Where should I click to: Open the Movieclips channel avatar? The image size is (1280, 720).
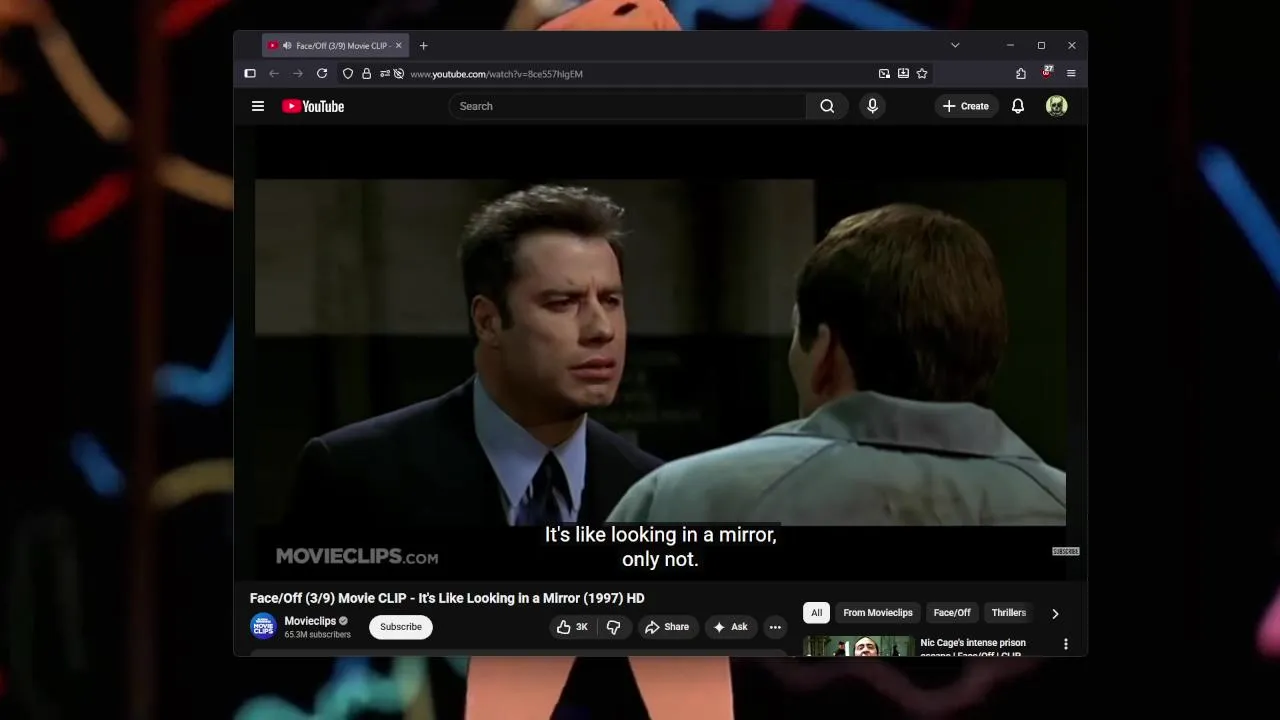click(x=263, y=626)
